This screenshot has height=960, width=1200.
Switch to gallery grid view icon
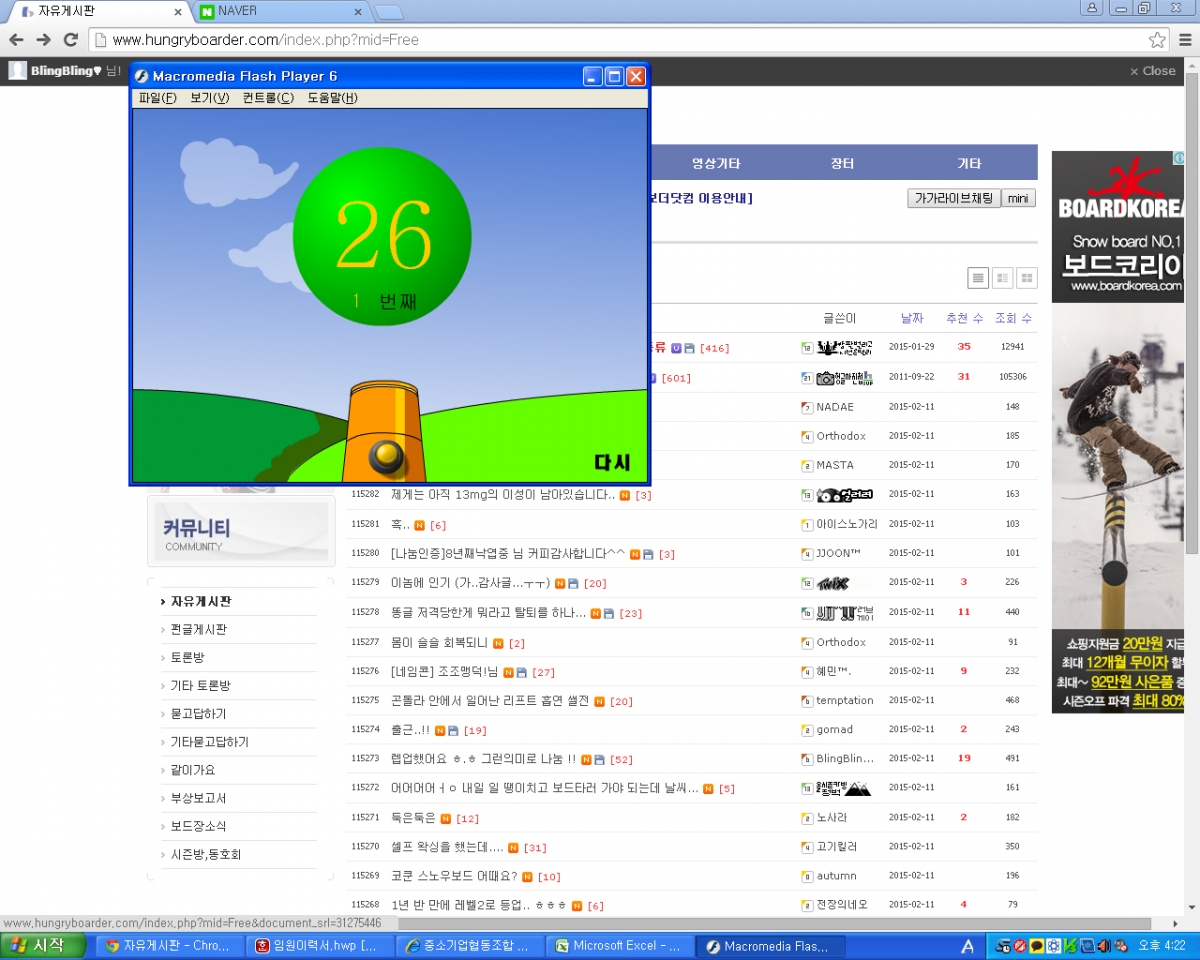pyautogui.click(x=1026, y=278)
